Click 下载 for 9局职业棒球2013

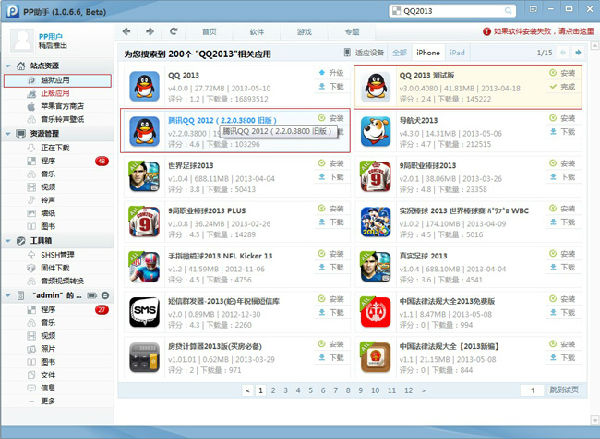(x=562, y=177)
